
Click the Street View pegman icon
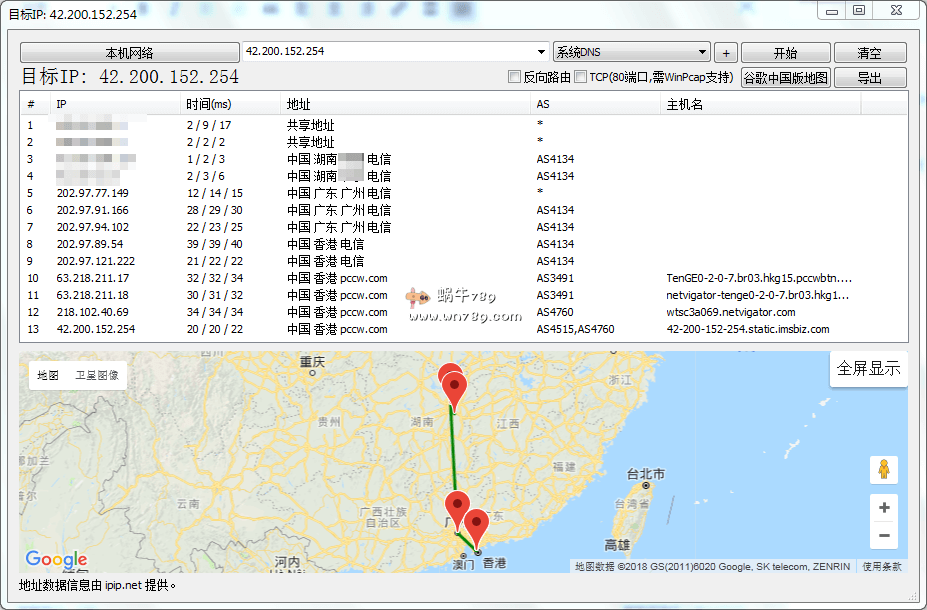884,469
